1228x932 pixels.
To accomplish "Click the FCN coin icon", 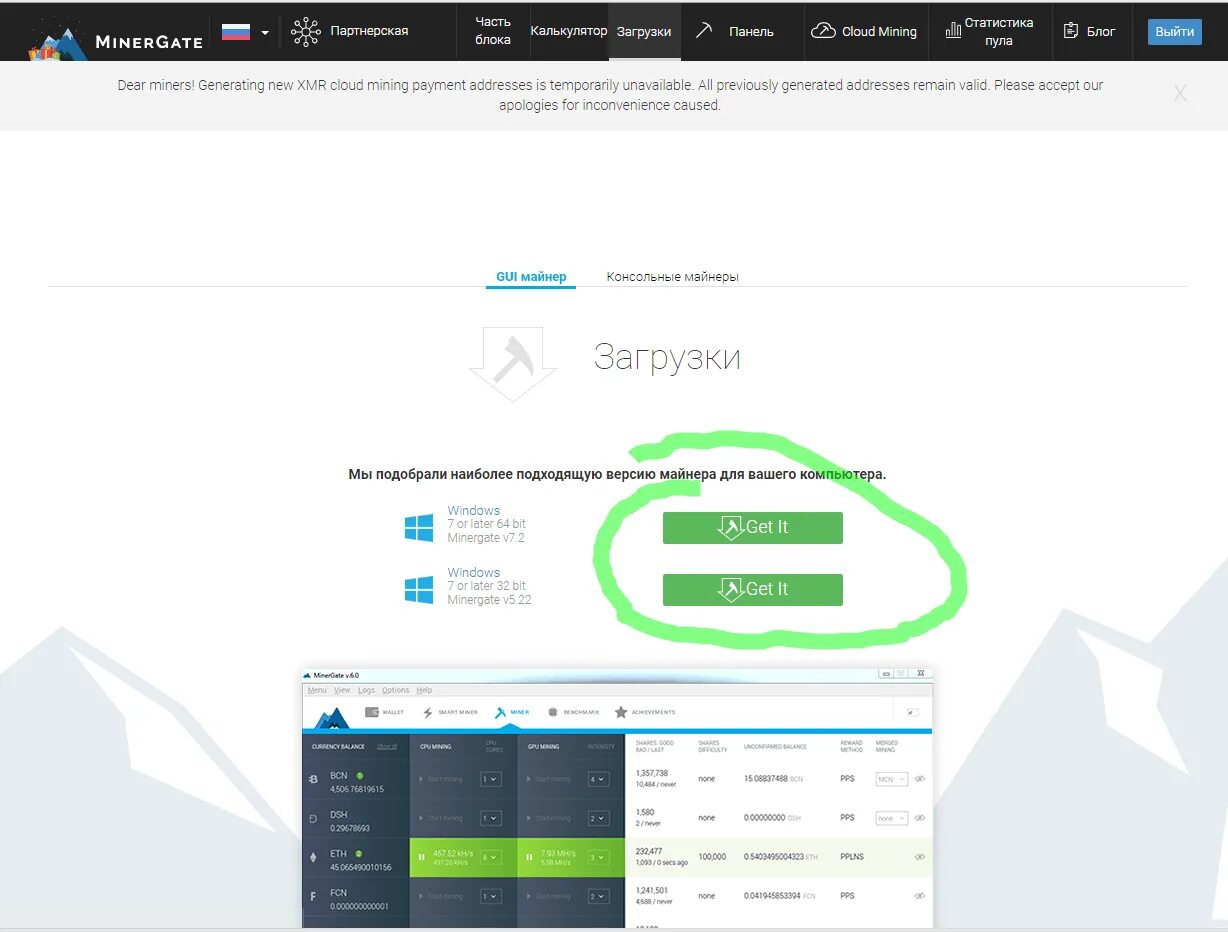I will tap(313, 896).
